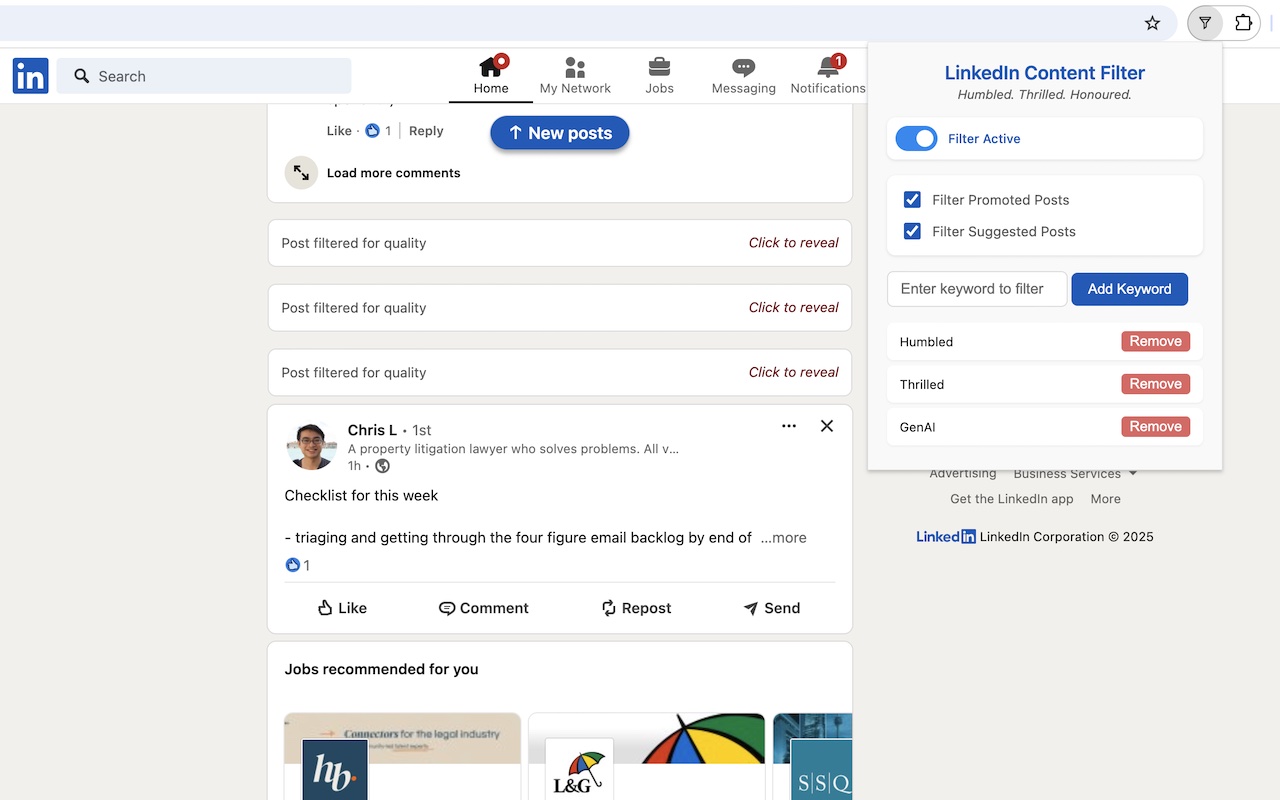Image resolution: width=1280 pixels, height=800 pixels.
Task: Comment on Chris L's post
Action: tap(484, 608)
